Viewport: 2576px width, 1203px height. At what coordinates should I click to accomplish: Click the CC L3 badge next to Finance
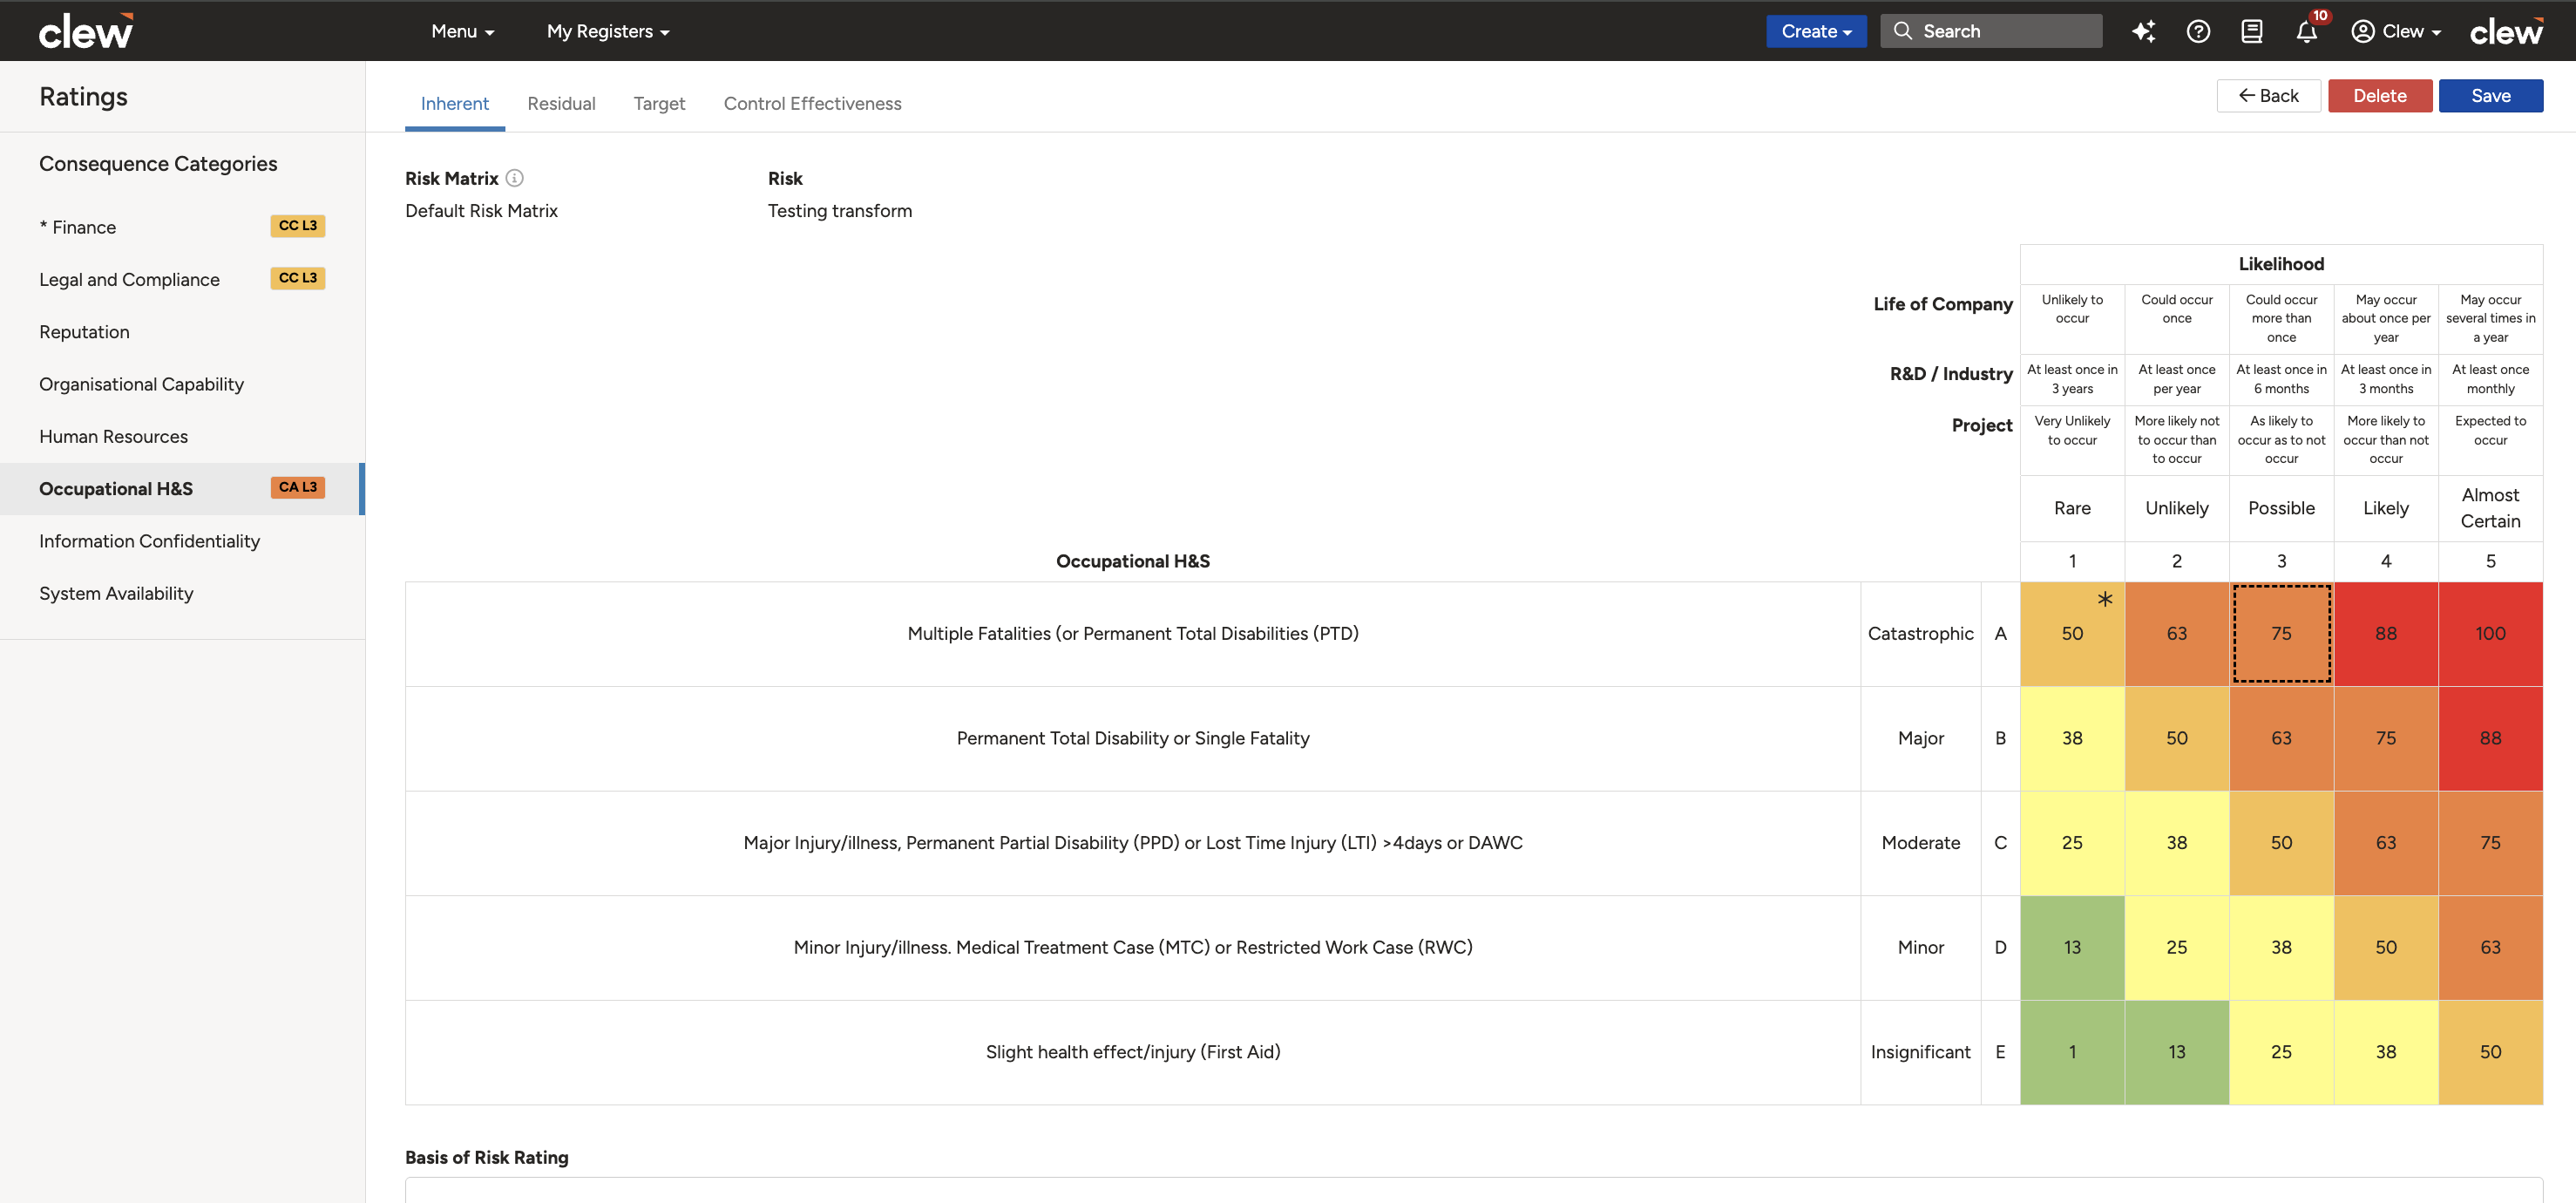click(x=298, y=226)
